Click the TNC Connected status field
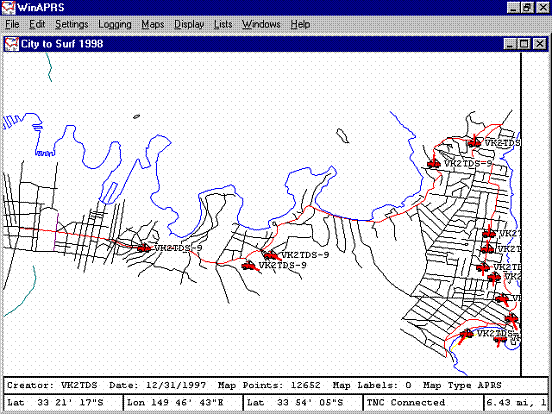The height and width of the screenshot is (414, 553). pyautogui.click(x=423, y=403)
